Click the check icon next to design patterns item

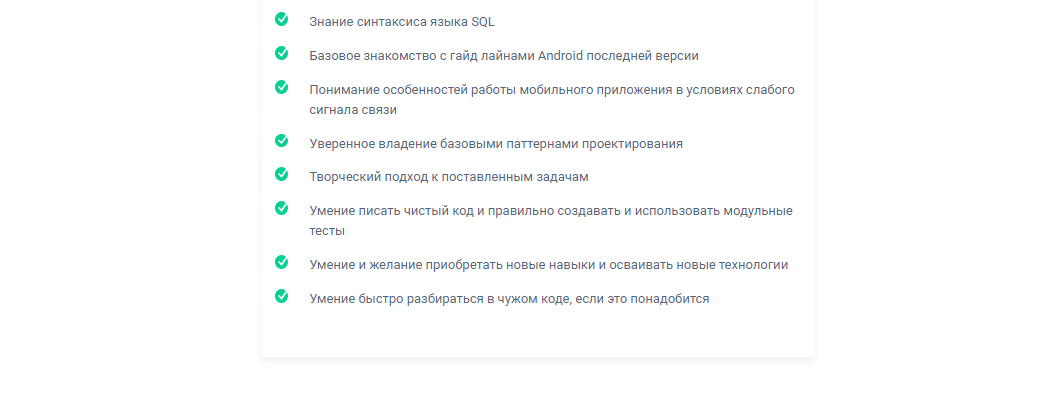point(282,141)
